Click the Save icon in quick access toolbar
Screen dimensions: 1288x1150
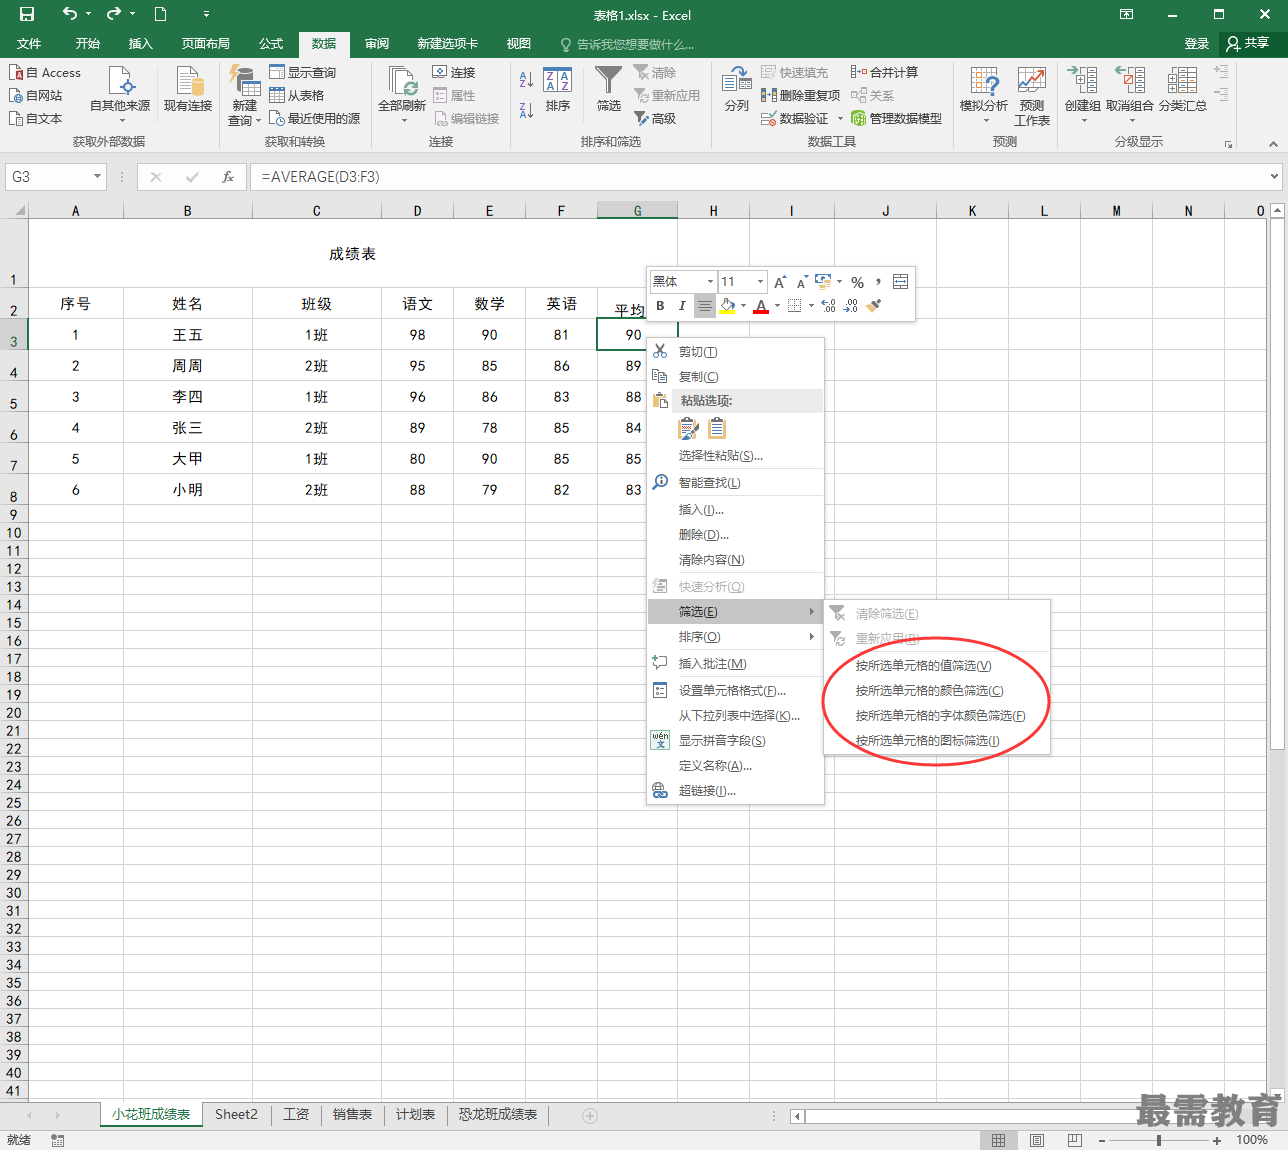pos(27,14)
